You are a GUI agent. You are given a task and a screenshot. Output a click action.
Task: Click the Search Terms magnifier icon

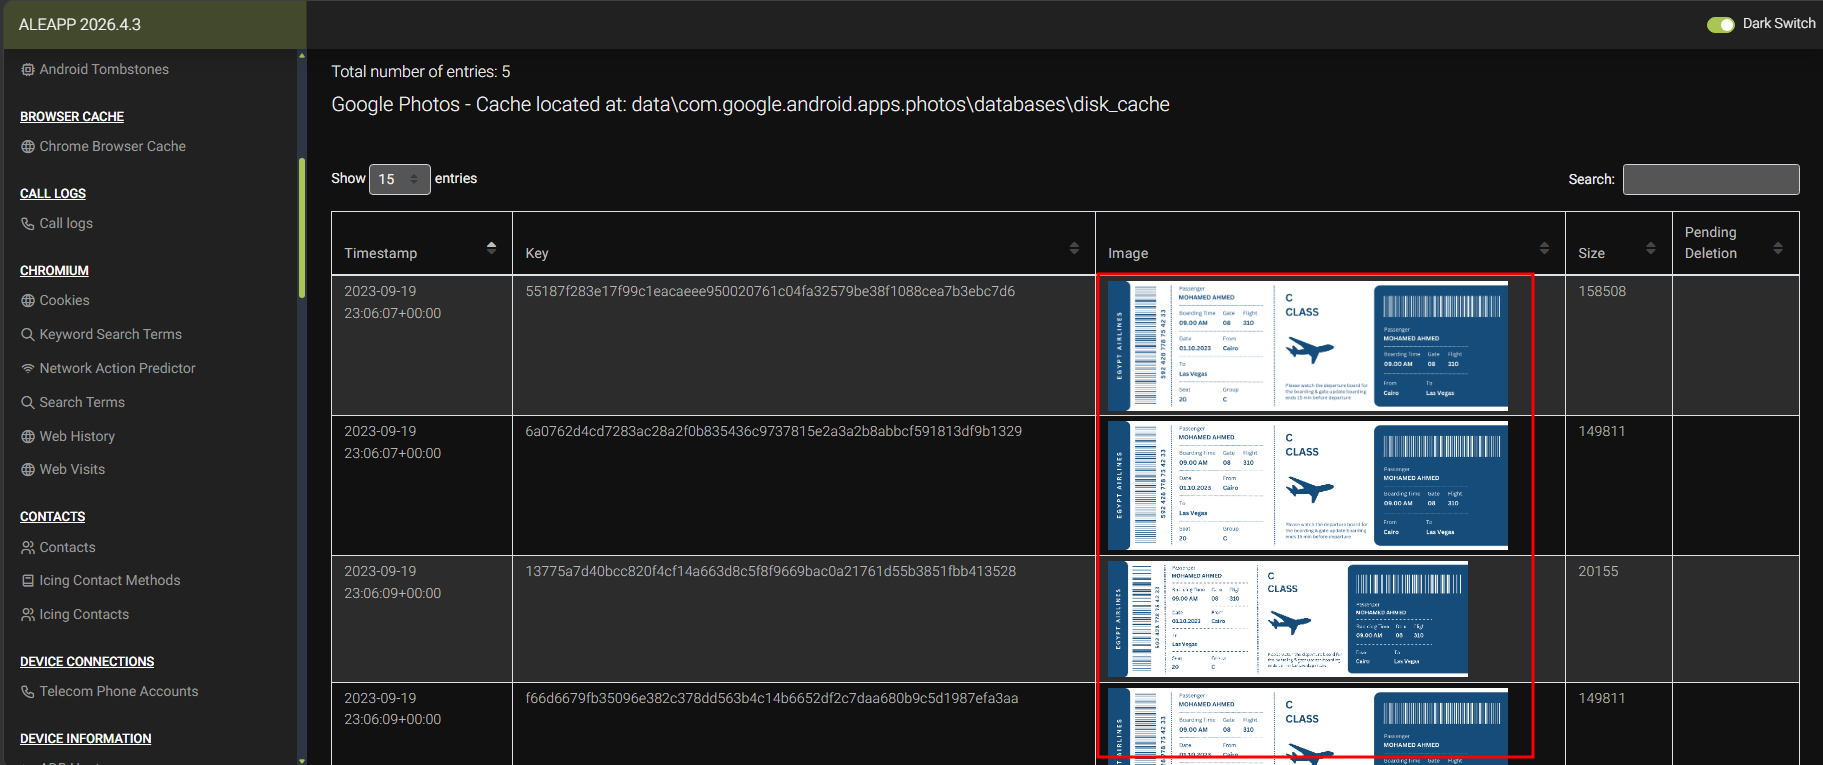coord(28,403)
